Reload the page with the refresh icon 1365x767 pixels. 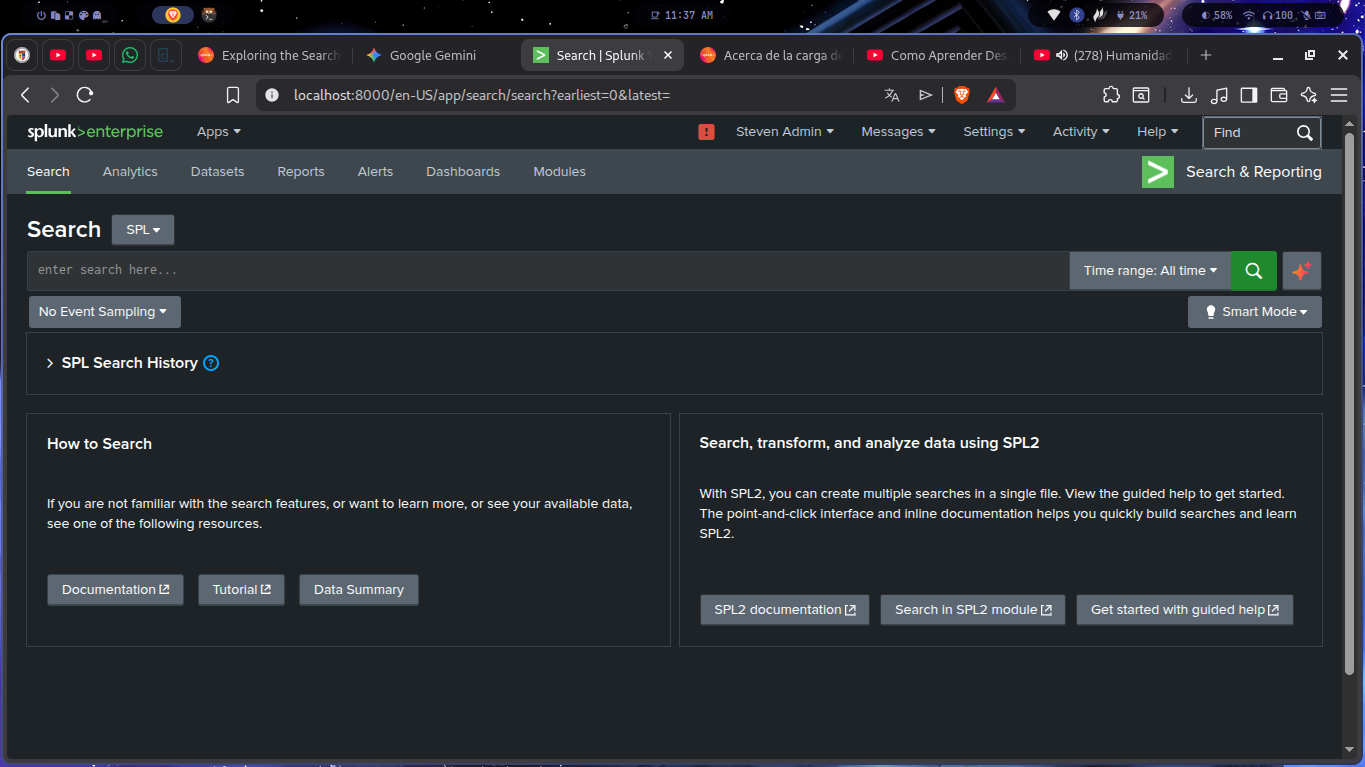[84, 94]
